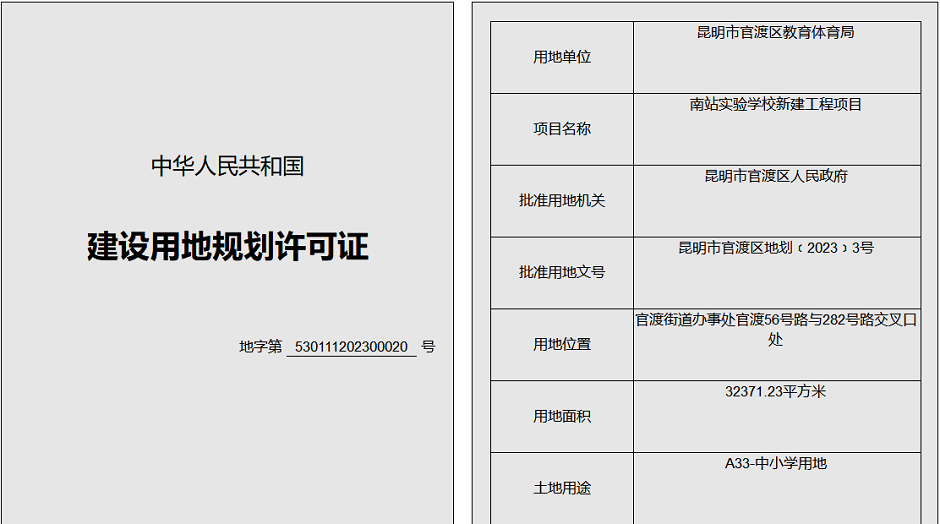Click the 昆明市官渡区地划（2023）3号 text
The width and height of the screenshot is (940, 524).
(x=775, y=248)
